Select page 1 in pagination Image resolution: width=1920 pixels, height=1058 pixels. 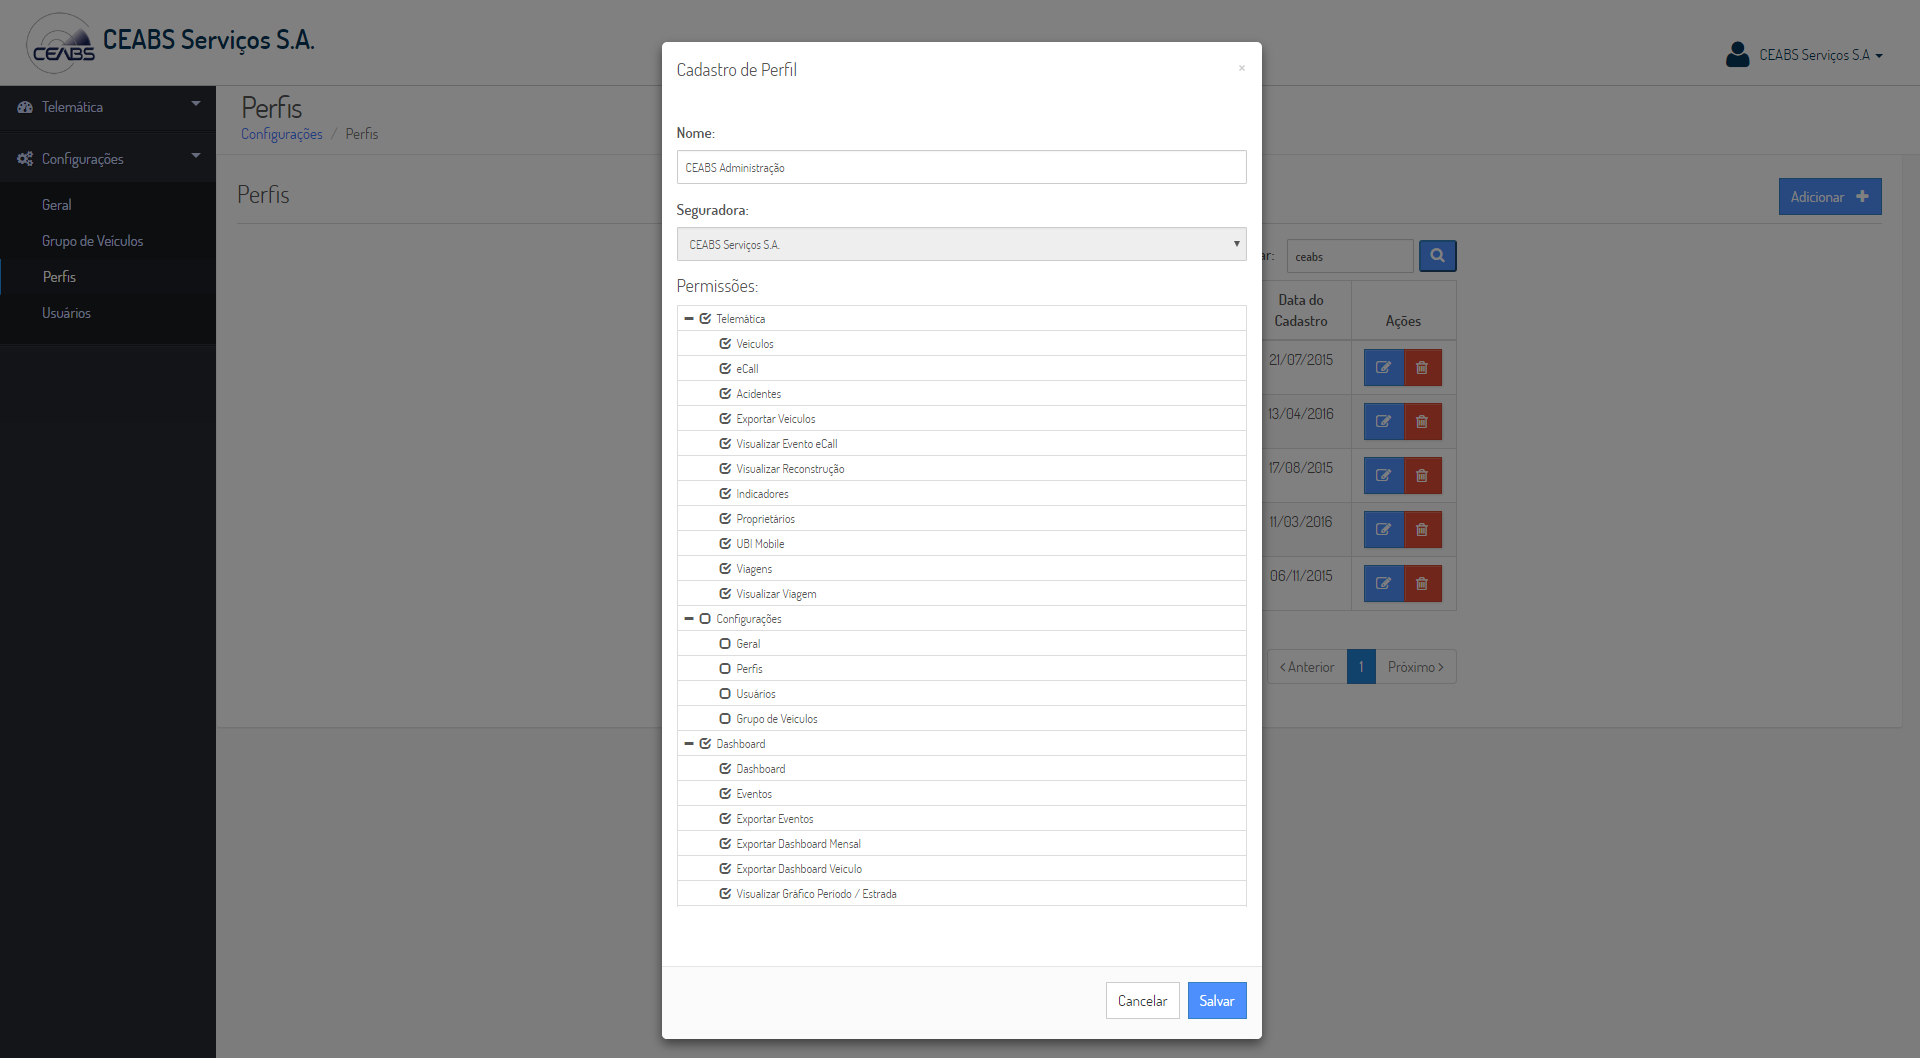pyautogui.click(x=1361, y=667)
